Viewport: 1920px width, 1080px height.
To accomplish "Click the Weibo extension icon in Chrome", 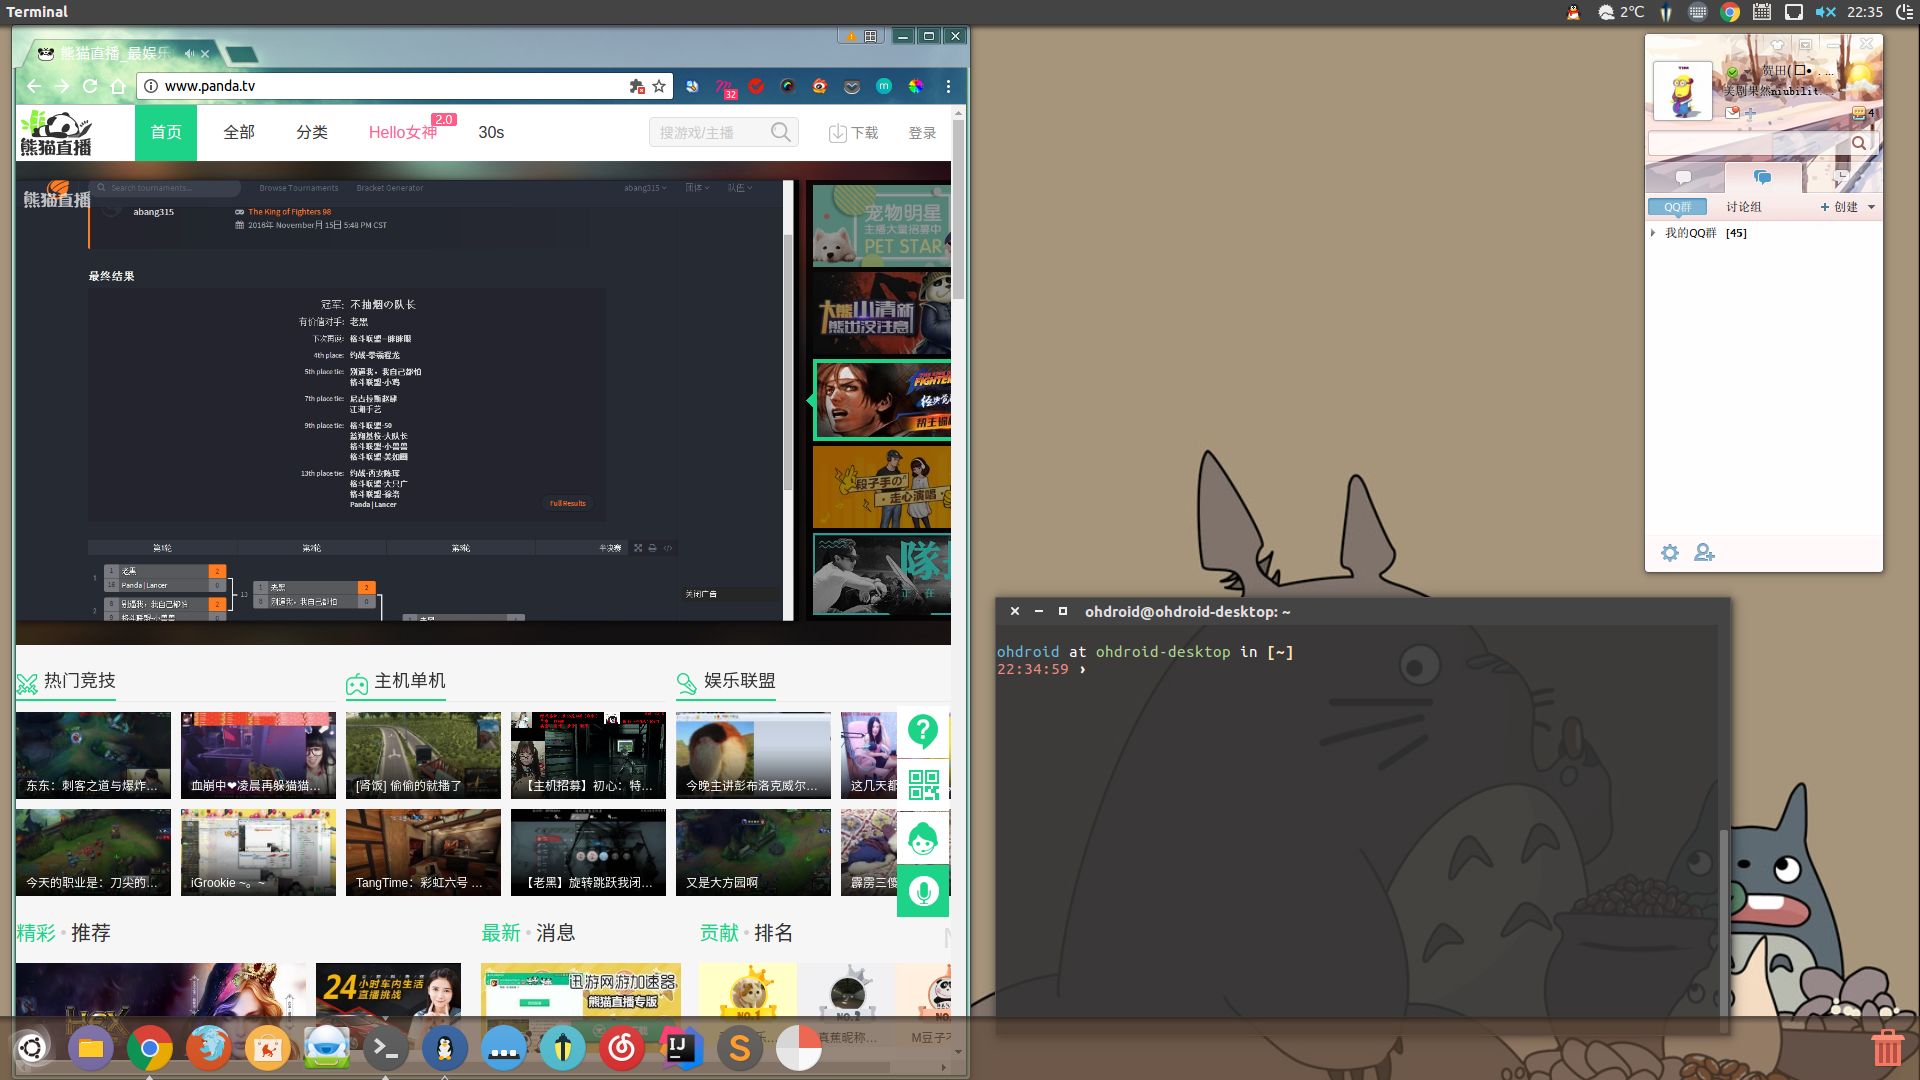I will point(819,86).
